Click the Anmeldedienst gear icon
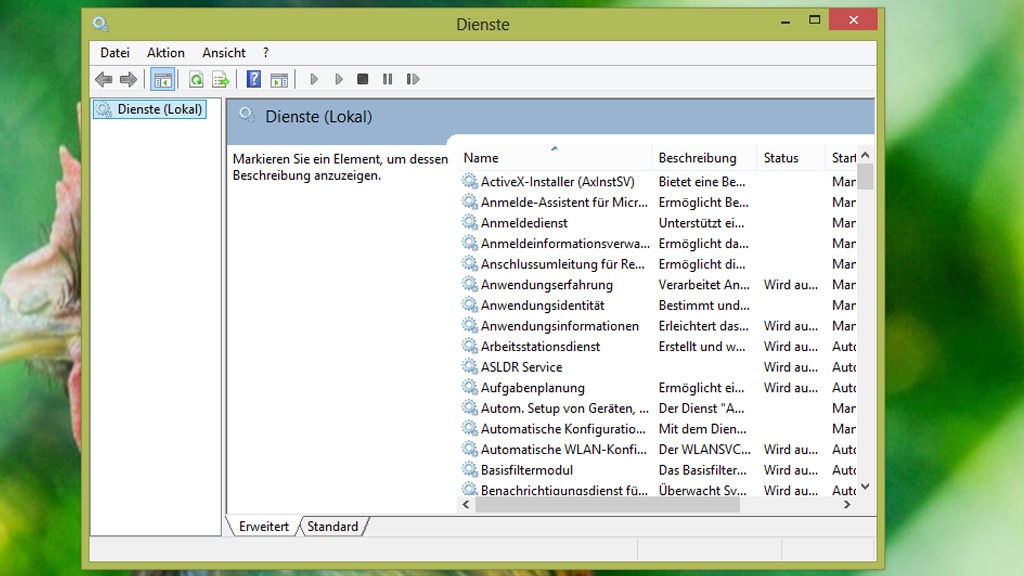The image size is (1024, 576). [x=468, y=223]
